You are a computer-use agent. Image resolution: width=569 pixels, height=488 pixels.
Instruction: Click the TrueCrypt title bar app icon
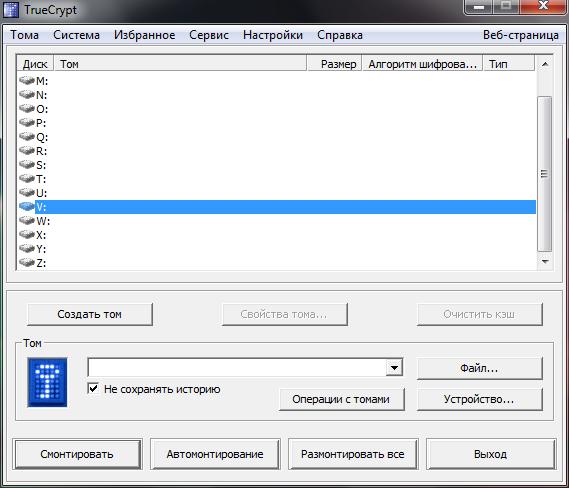[11, 10]
